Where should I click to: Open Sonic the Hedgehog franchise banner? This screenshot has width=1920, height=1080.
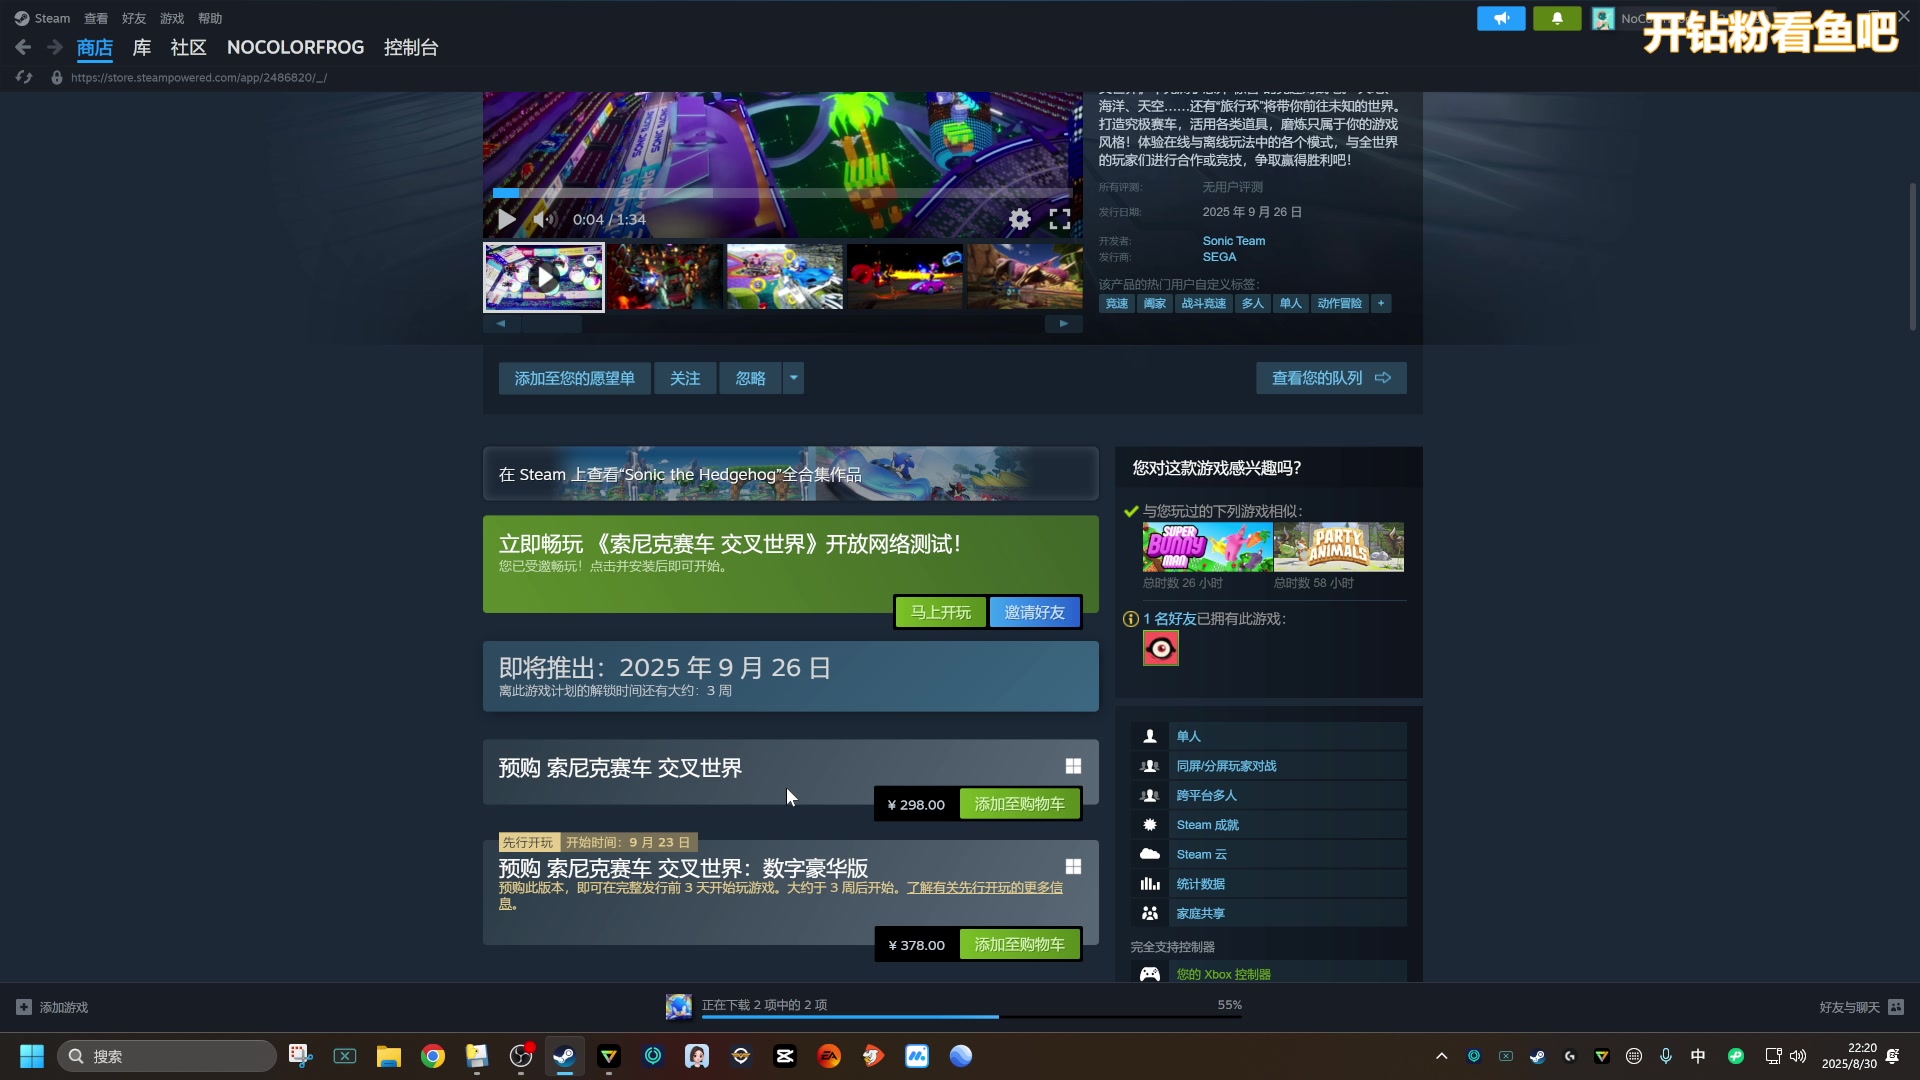790,474
